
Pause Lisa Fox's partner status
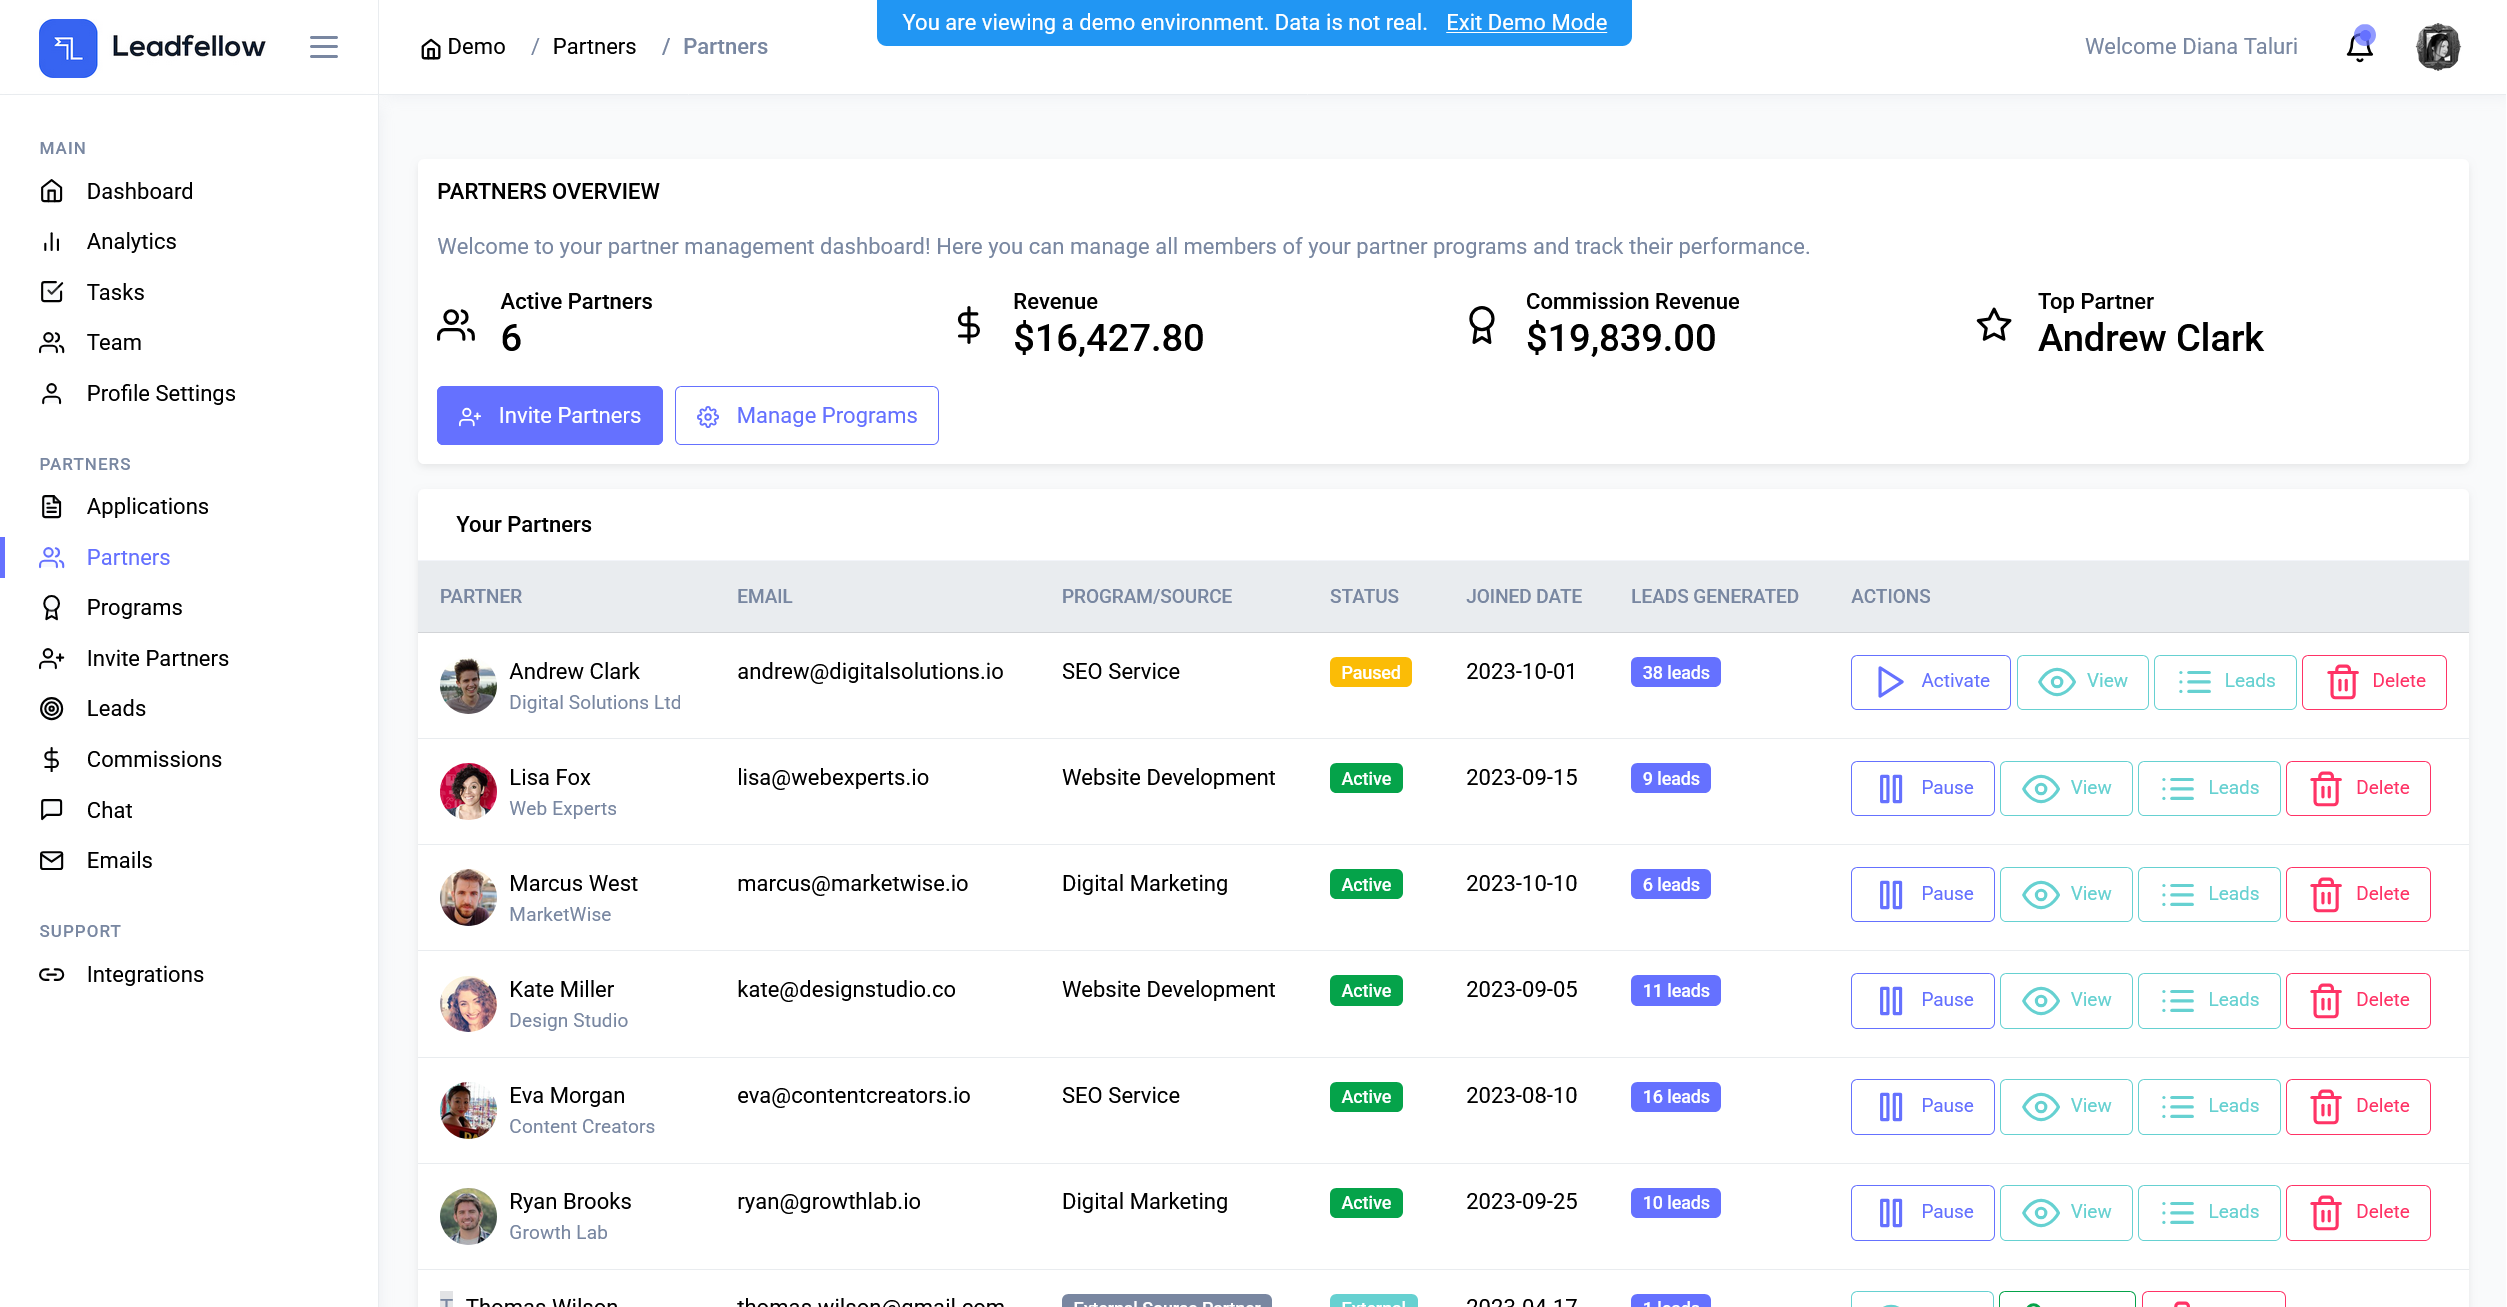[1922, 788]
